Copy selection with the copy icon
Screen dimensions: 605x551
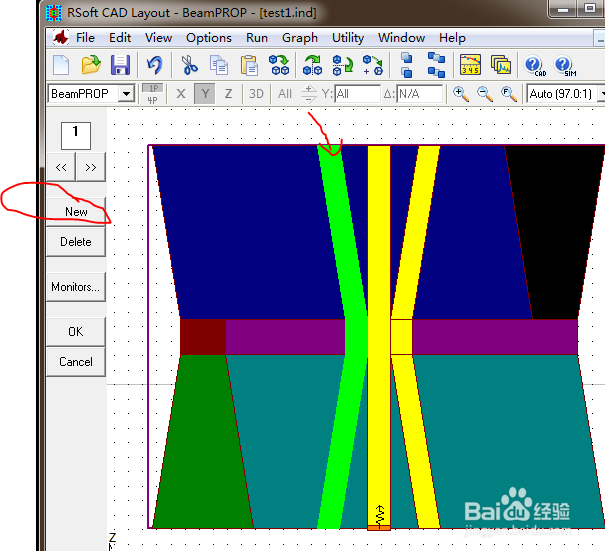click(218, 65)
